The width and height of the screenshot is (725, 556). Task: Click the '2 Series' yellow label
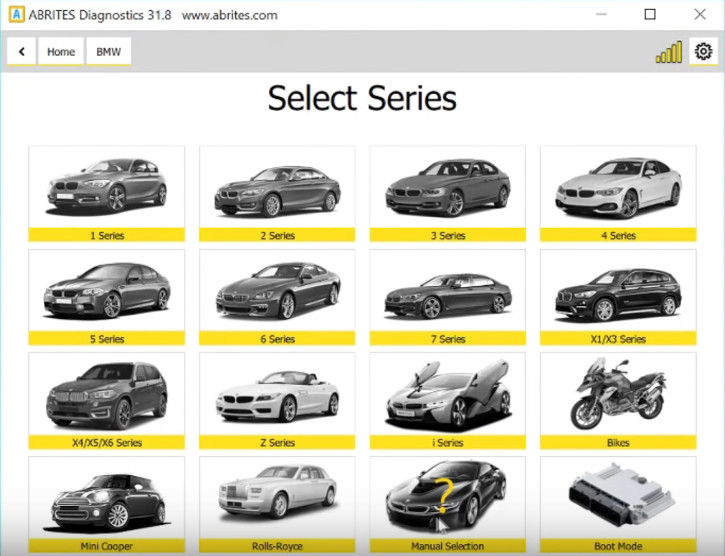point(277,235)
